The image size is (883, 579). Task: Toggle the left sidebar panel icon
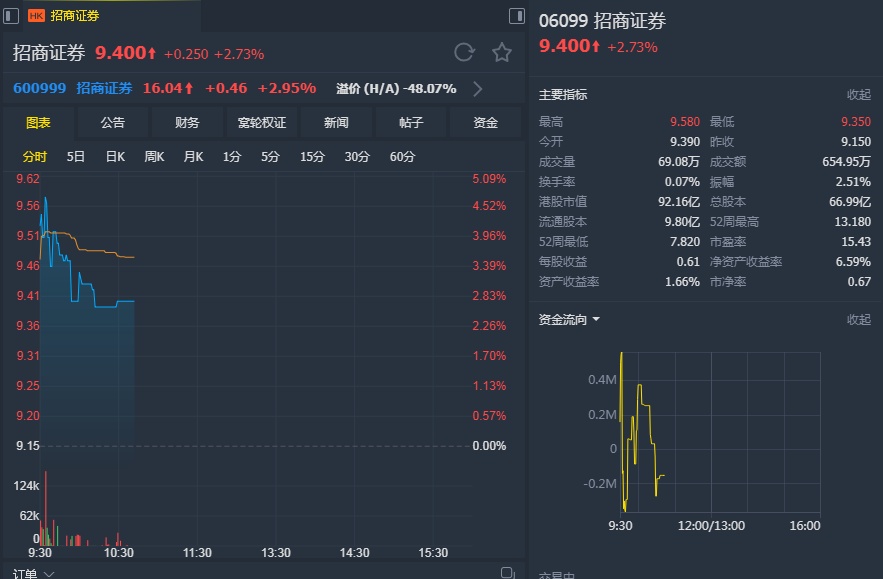pos(11,16)
